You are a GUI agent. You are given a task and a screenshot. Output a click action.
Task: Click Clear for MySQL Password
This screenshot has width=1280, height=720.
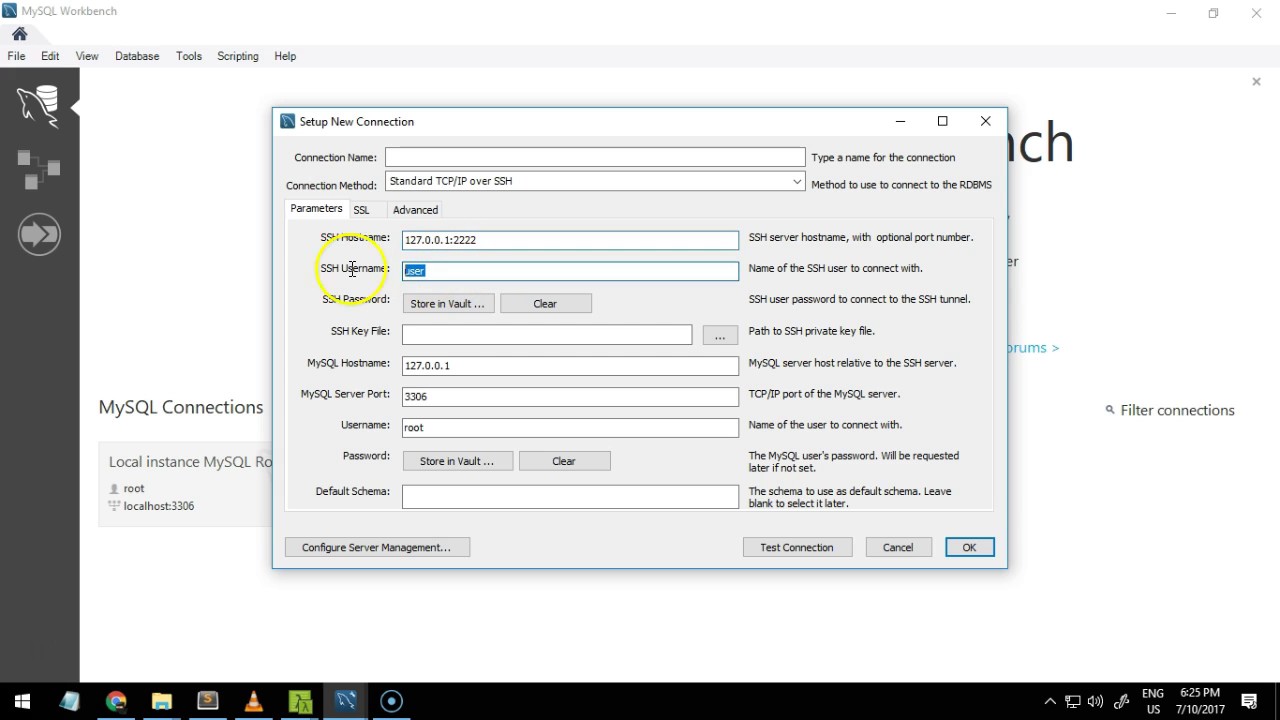tap(564, 461)
